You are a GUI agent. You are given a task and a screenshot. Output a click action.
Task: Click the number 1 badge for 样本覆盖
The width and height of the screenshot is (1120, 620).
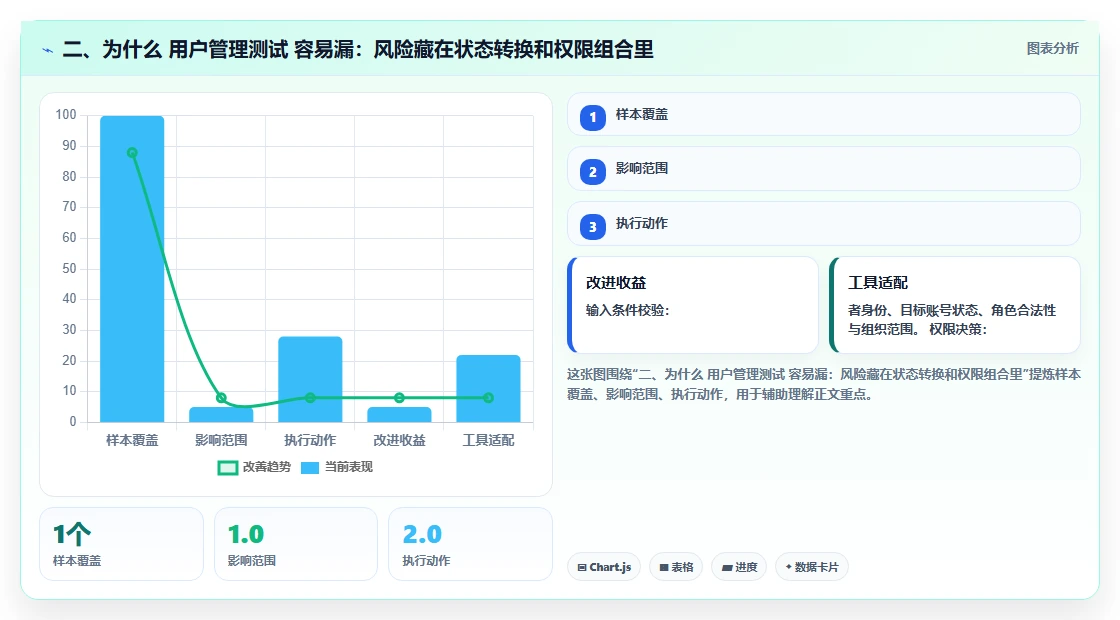(x=592, y=117)
